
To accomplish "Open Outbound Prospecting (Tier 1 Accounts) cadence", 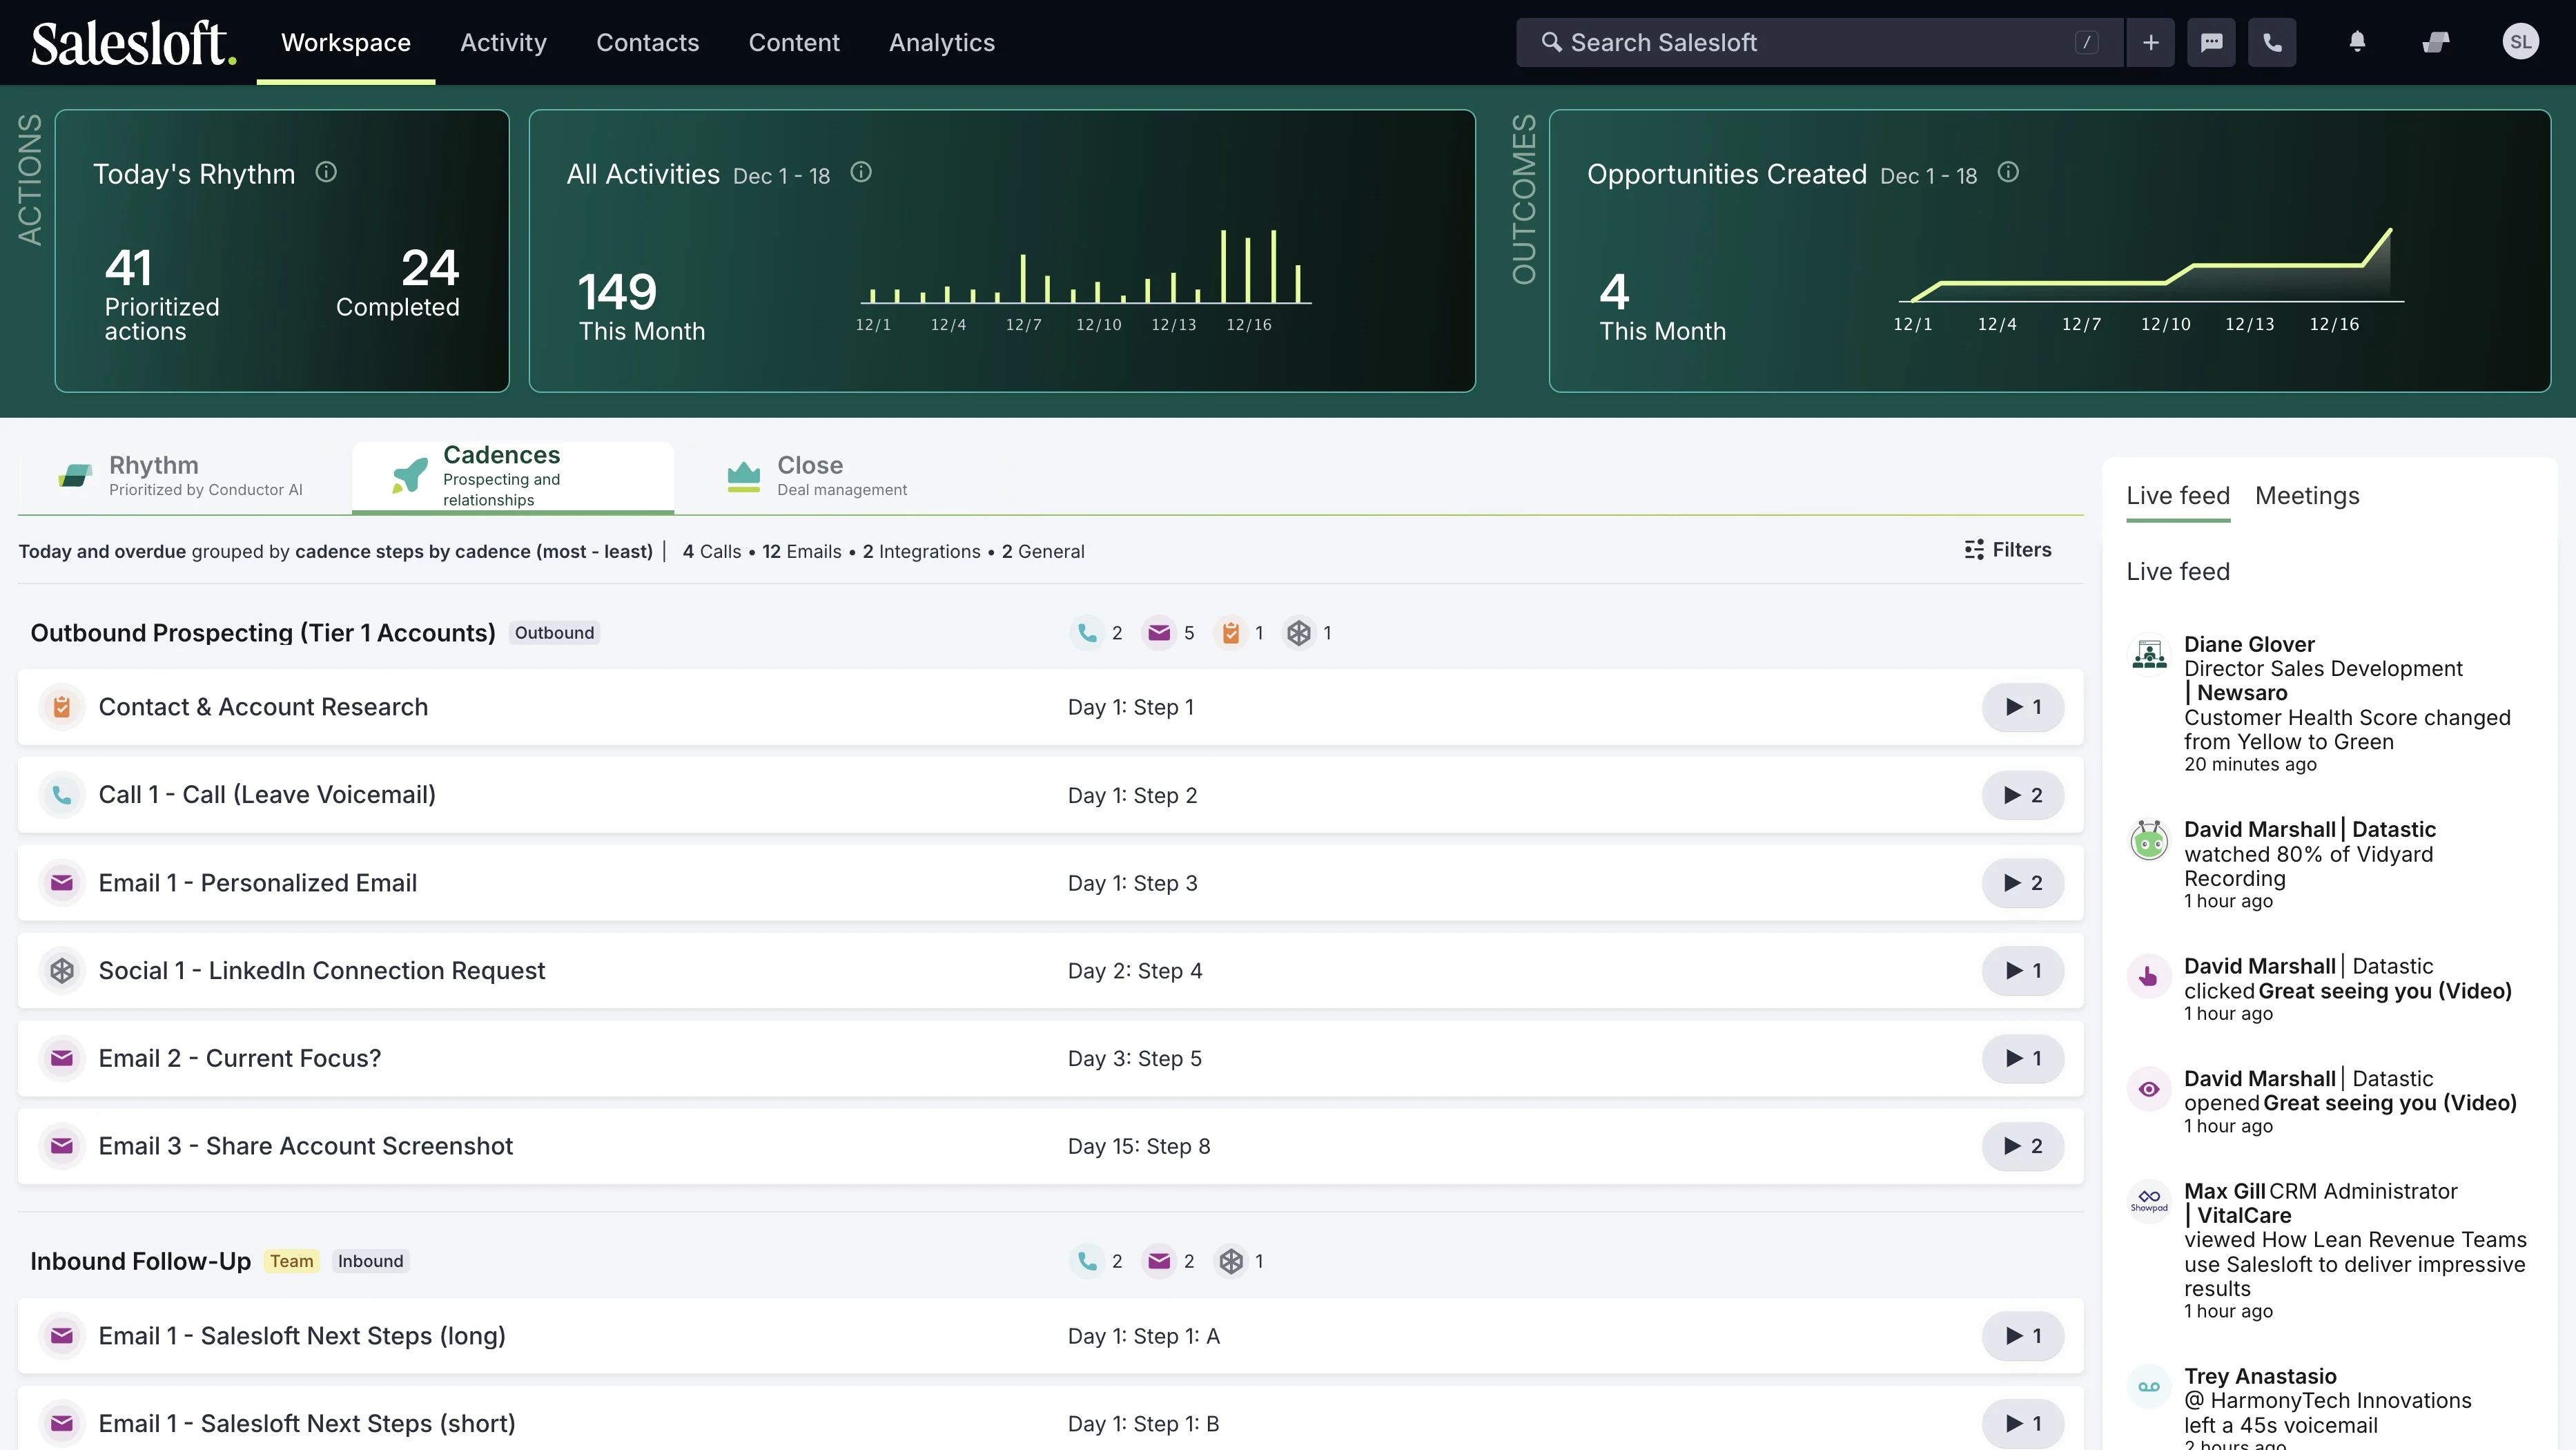I will [x=263, y=633].
